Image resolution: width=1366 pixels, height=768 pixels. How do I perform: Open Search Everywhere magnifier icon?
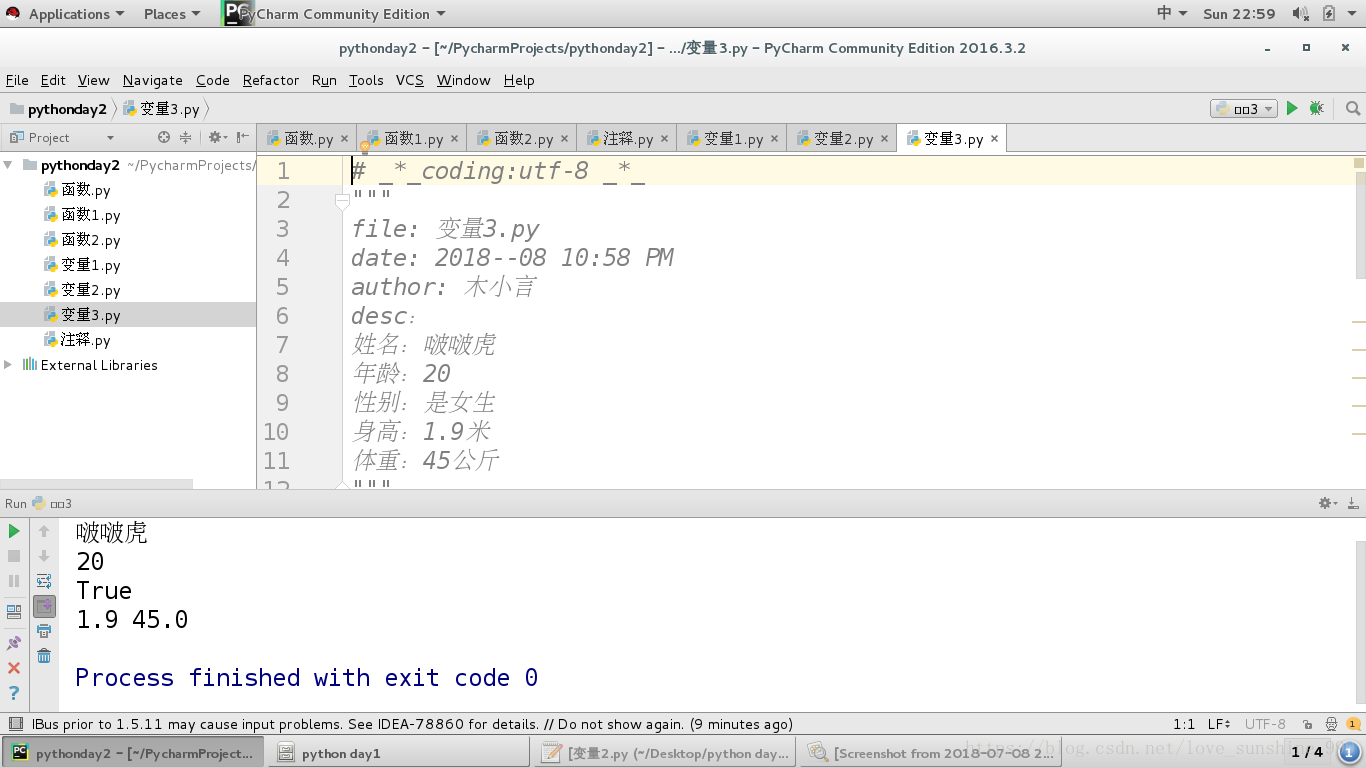1352,108
